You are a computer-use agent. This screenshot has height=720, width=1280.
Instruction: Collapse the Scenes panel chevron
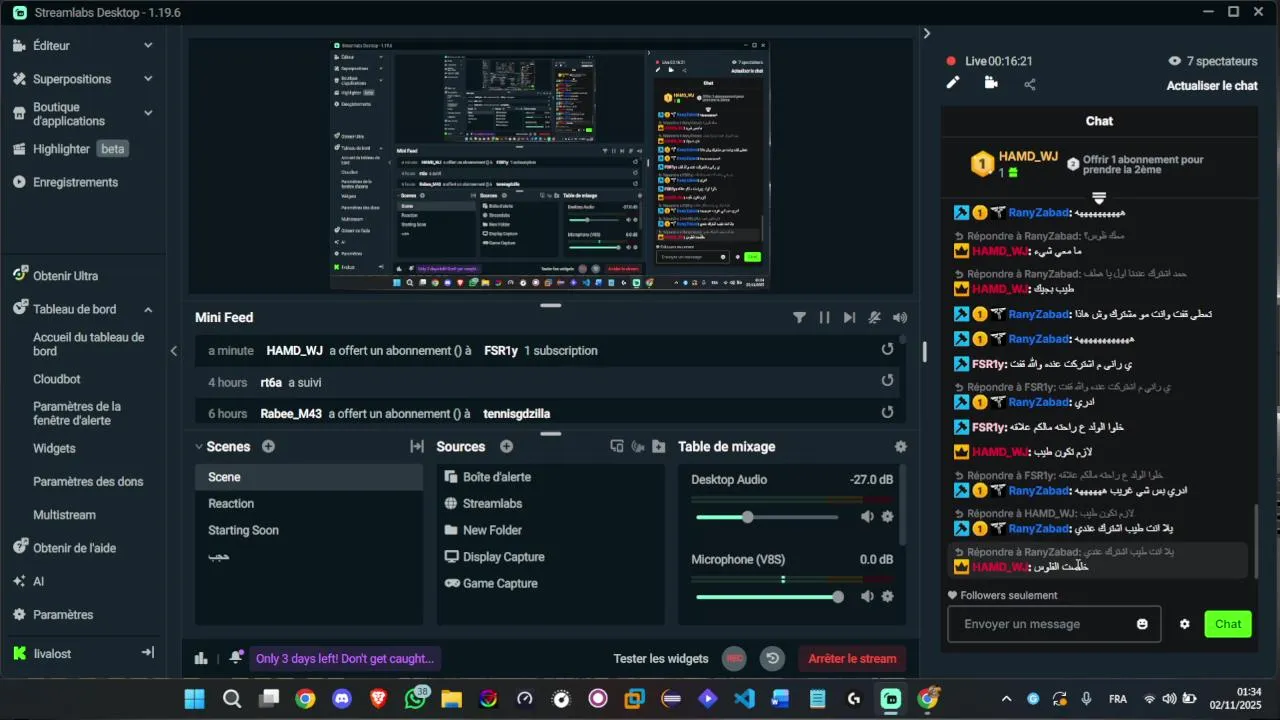[x=199, y=447]
